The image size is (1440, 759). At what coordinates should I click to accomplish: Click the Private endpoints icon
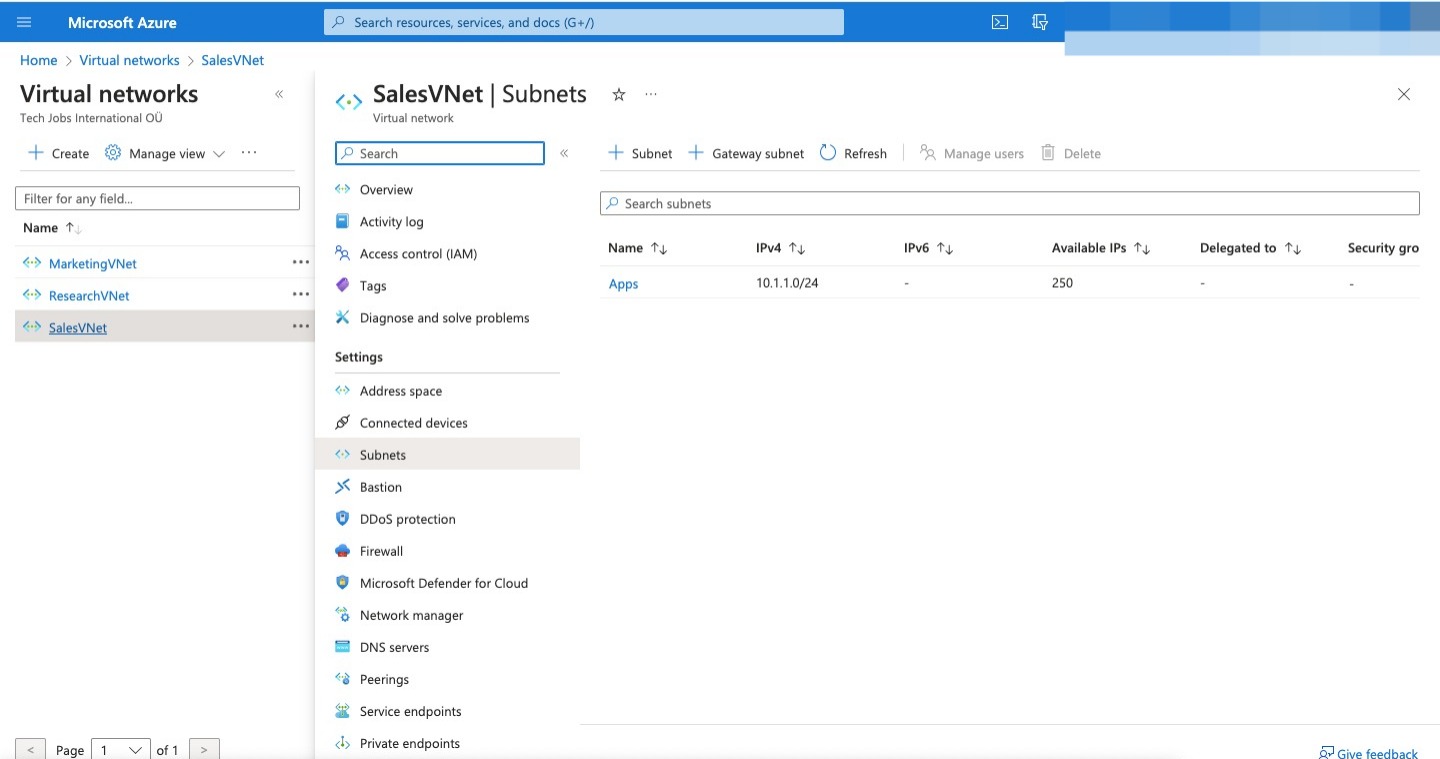343,743
